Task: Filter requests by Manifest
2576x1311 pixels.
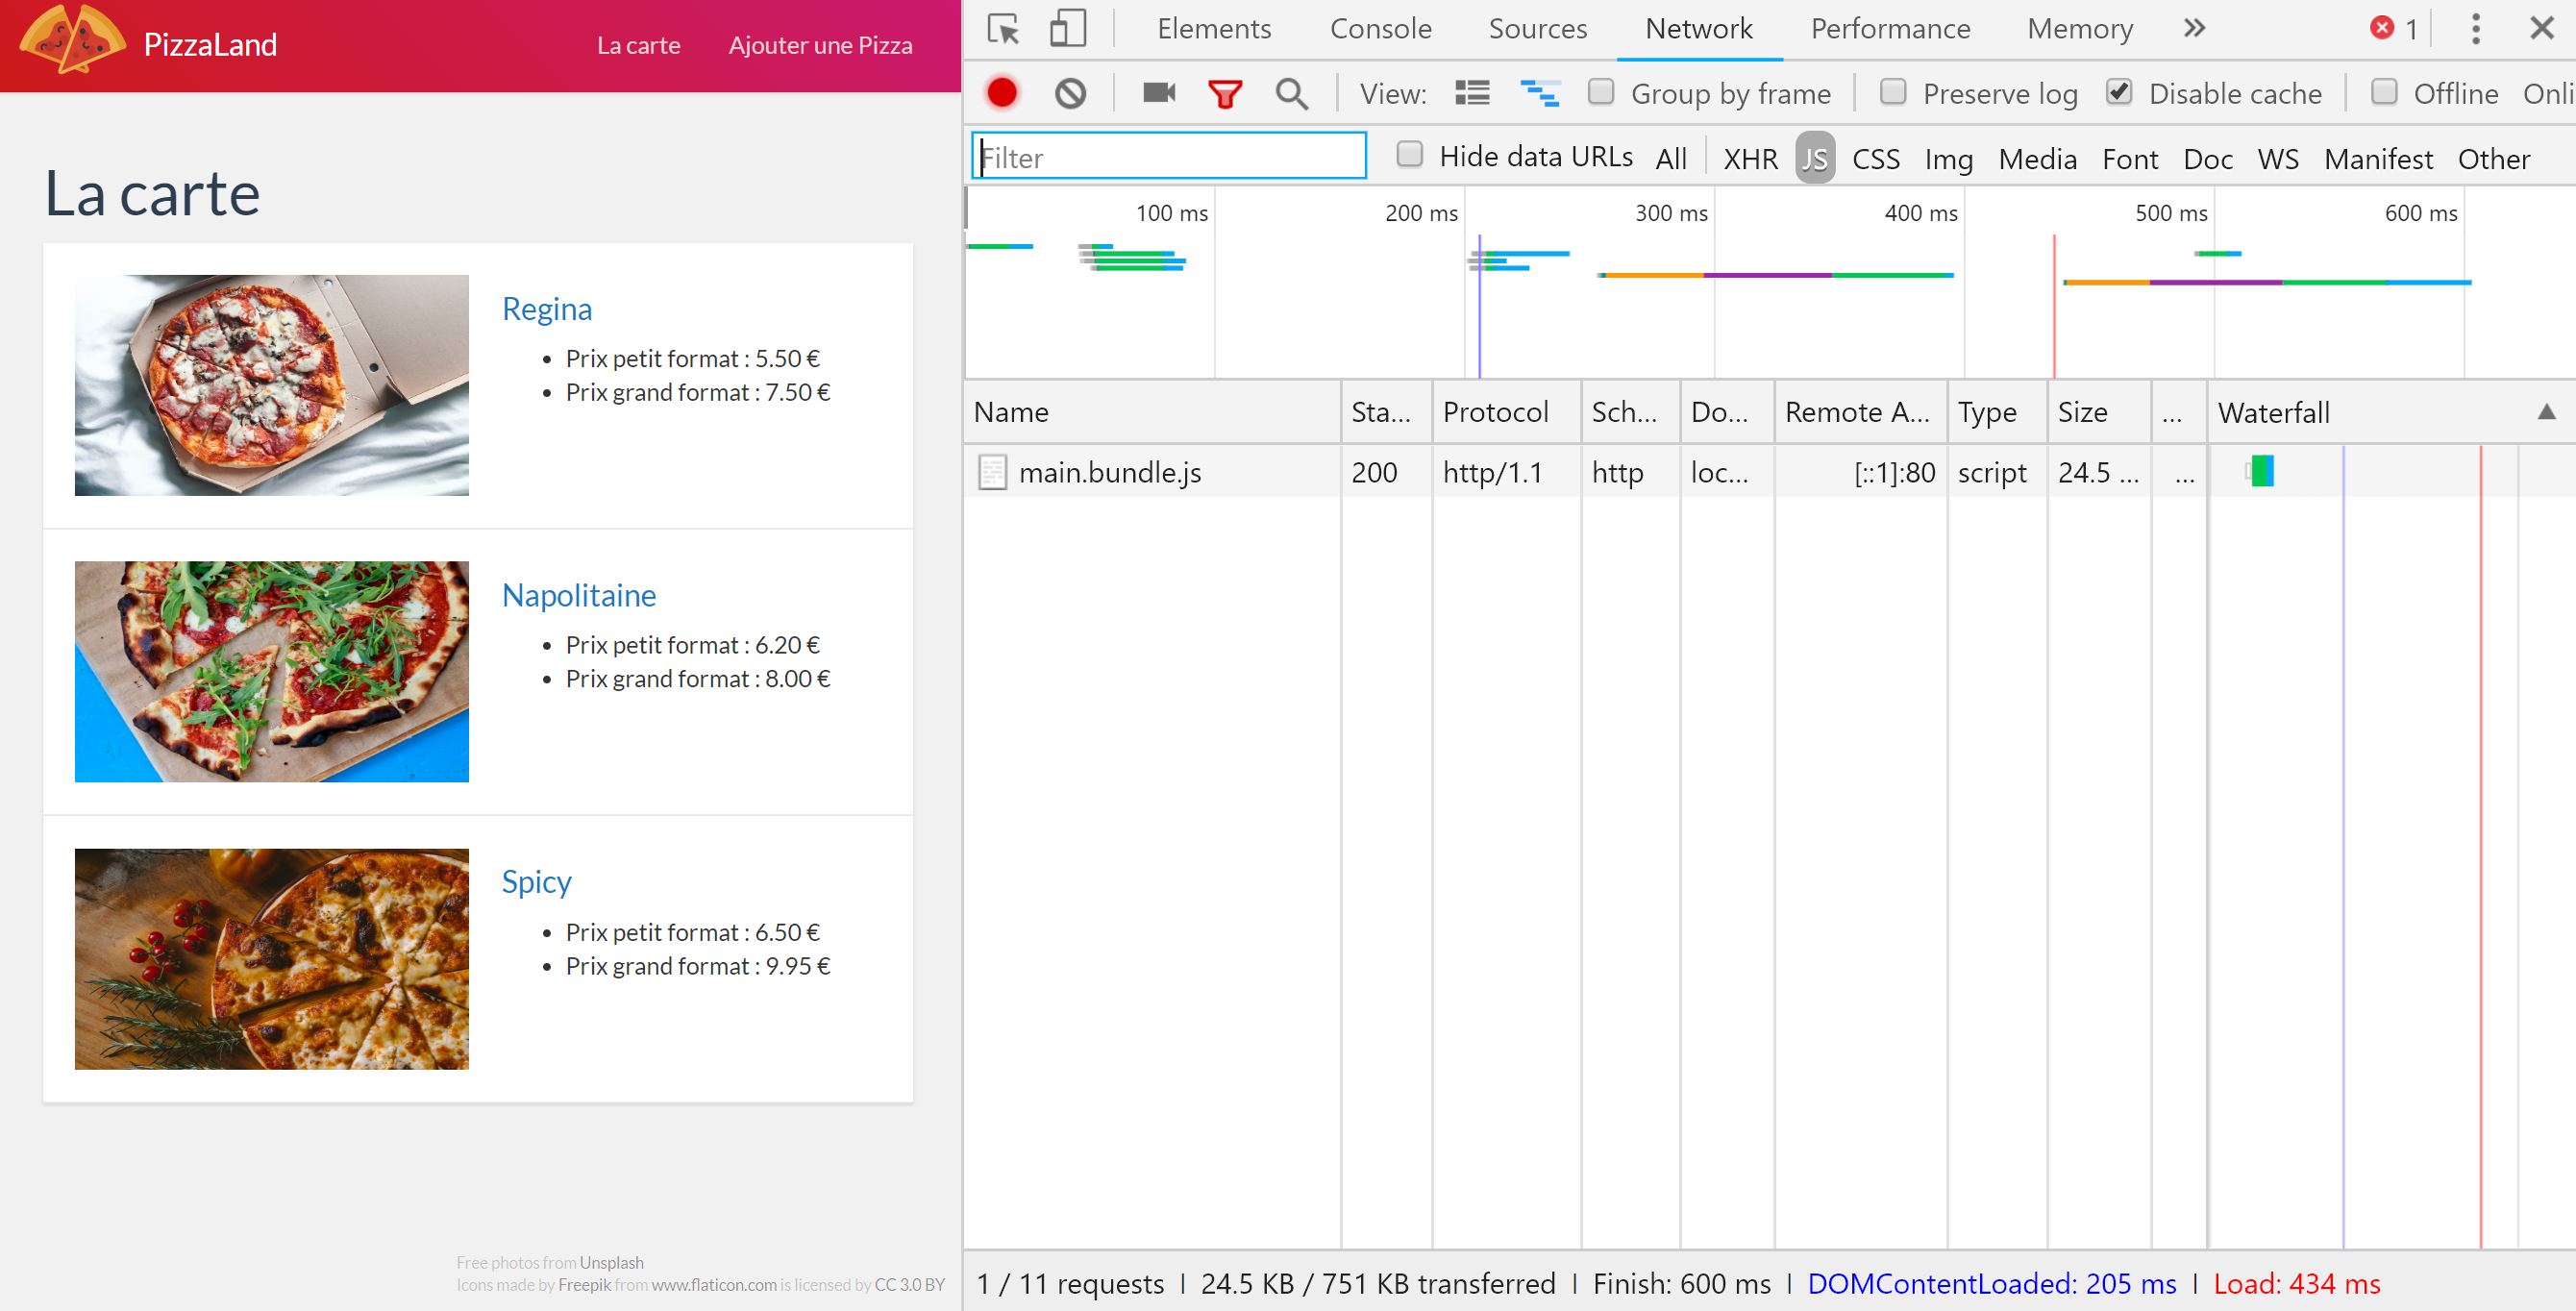Action: click(x=2378, y=158)
